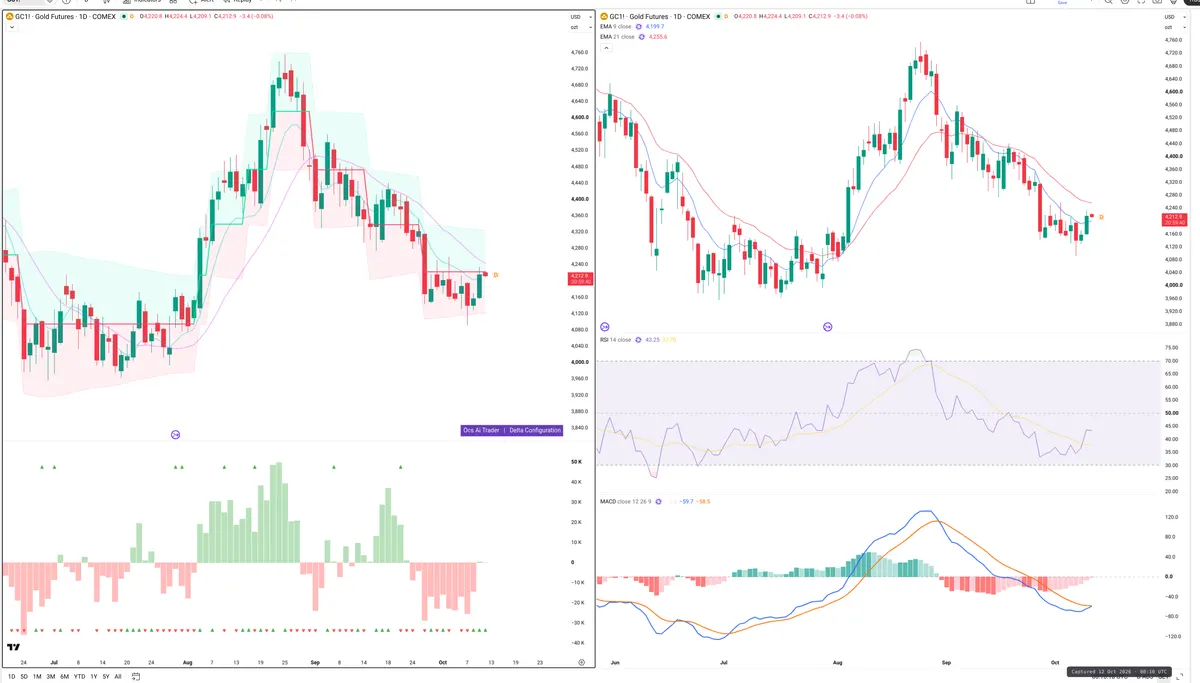Screen dimensions: 1200x683
Task: Click the Aug label on left time axis
Action: 188,662
